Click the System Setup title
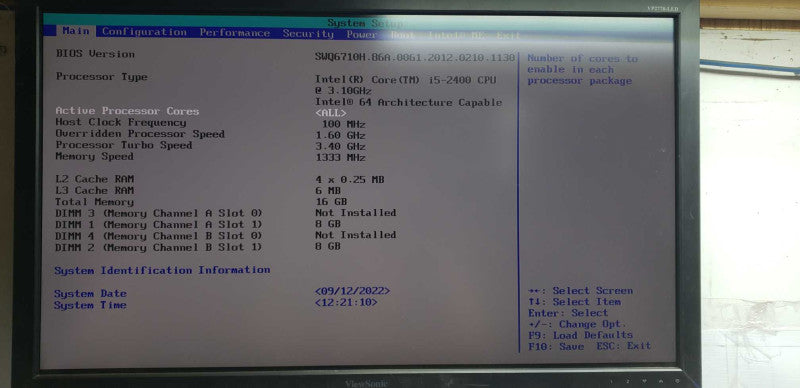This screenshot has height=388, width=800. pos(366,23)
